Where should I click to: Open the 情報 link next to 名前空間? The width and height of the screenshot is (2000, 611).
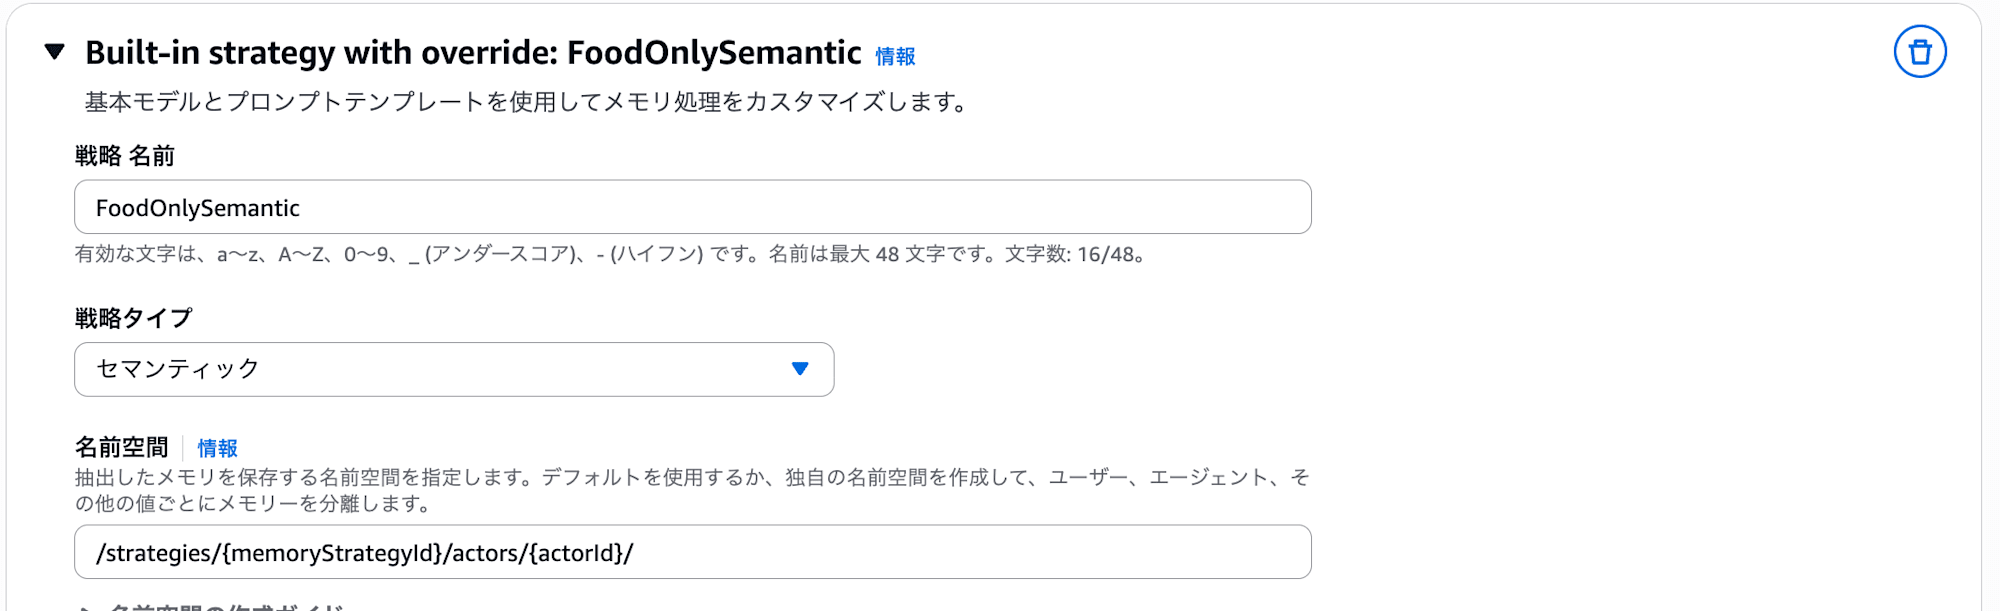[x=217, y=448]
